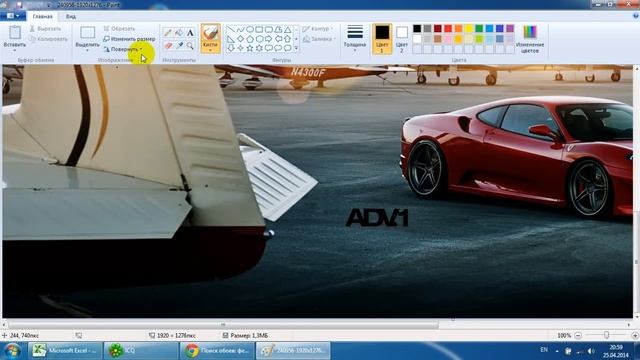The width and height of the screenshot is (640, 360).
Task: Click Вырезать cut button
Action: (45, 29)
